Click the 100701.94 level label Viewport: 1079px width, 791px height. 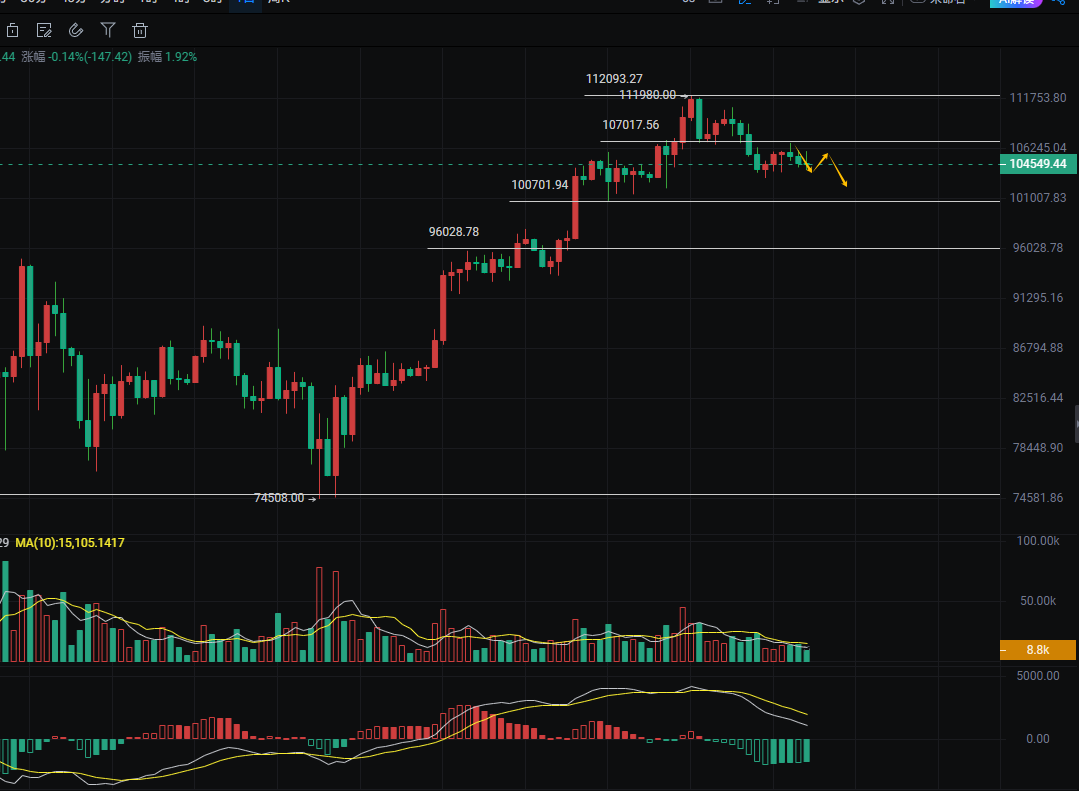(540, 184)
